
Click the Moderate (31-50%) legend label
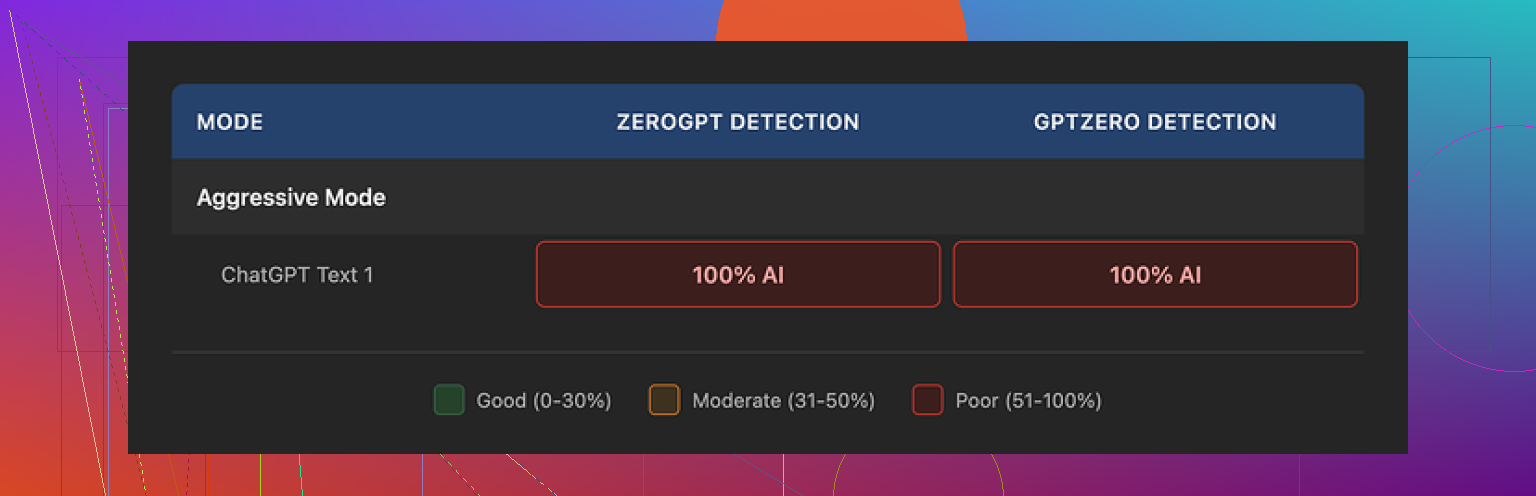point(784,401)
